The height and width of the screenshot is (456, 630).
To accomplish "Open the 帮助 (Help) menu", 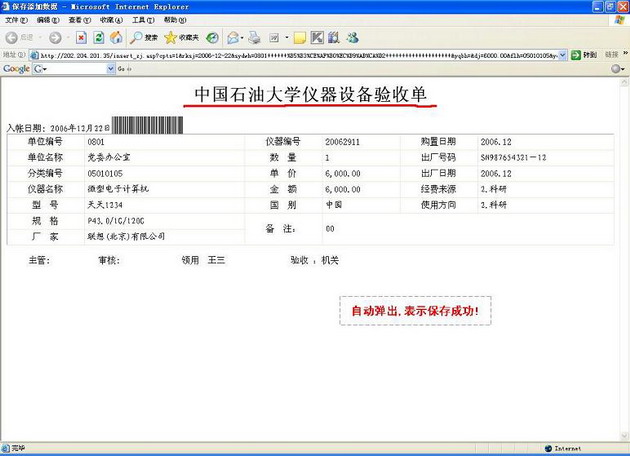I will pos(174,20).
